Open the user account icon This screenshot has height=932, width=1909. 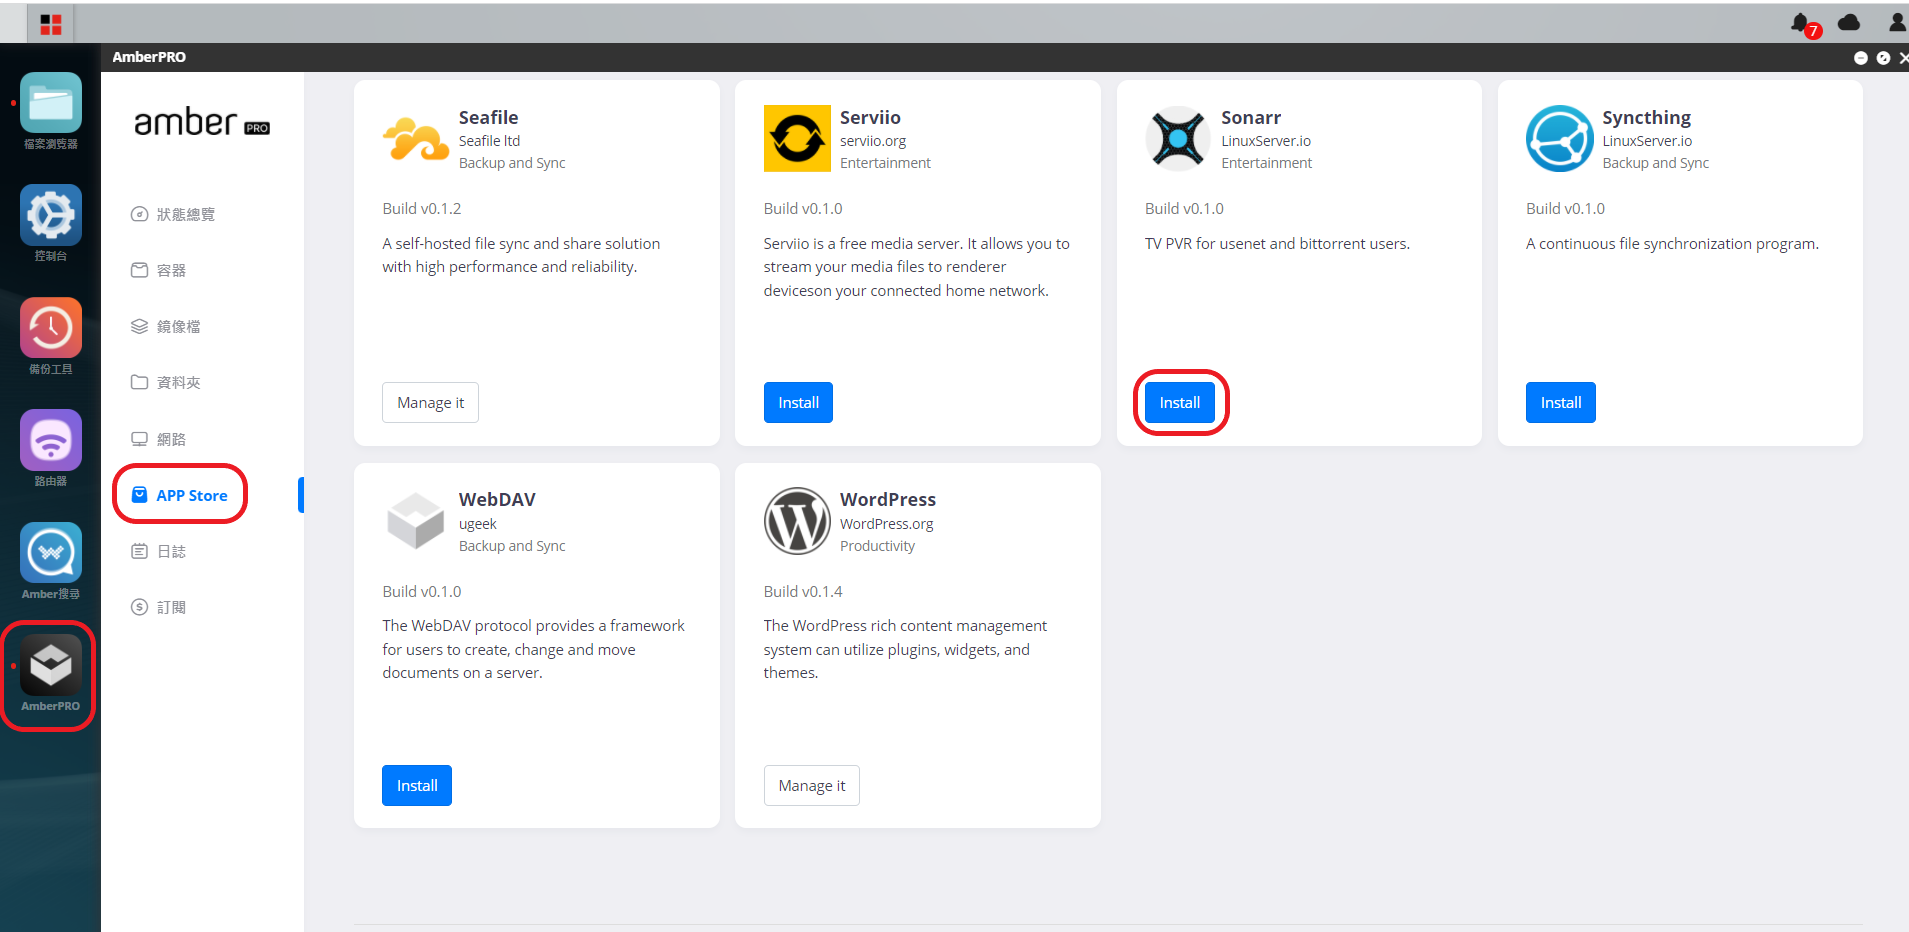point(1896,22)
